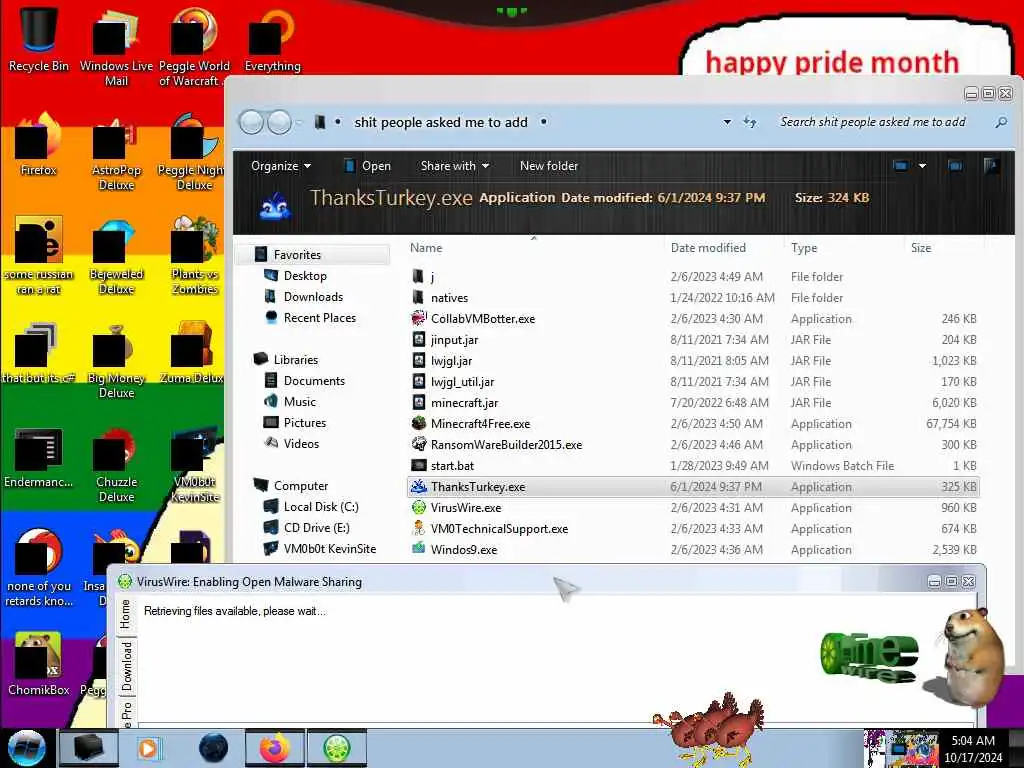Image resolution: width=1024 pixels, height=768 pixels.
Task: Open the Endermanc... desktop icon
Action: (x=38, y=457)
